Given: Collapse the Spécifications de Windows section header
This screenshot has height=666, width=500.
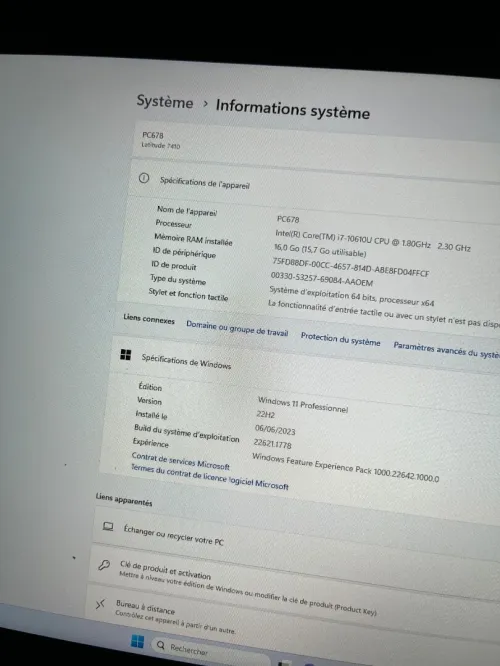Looking at the screenshot, I should 304,365.
